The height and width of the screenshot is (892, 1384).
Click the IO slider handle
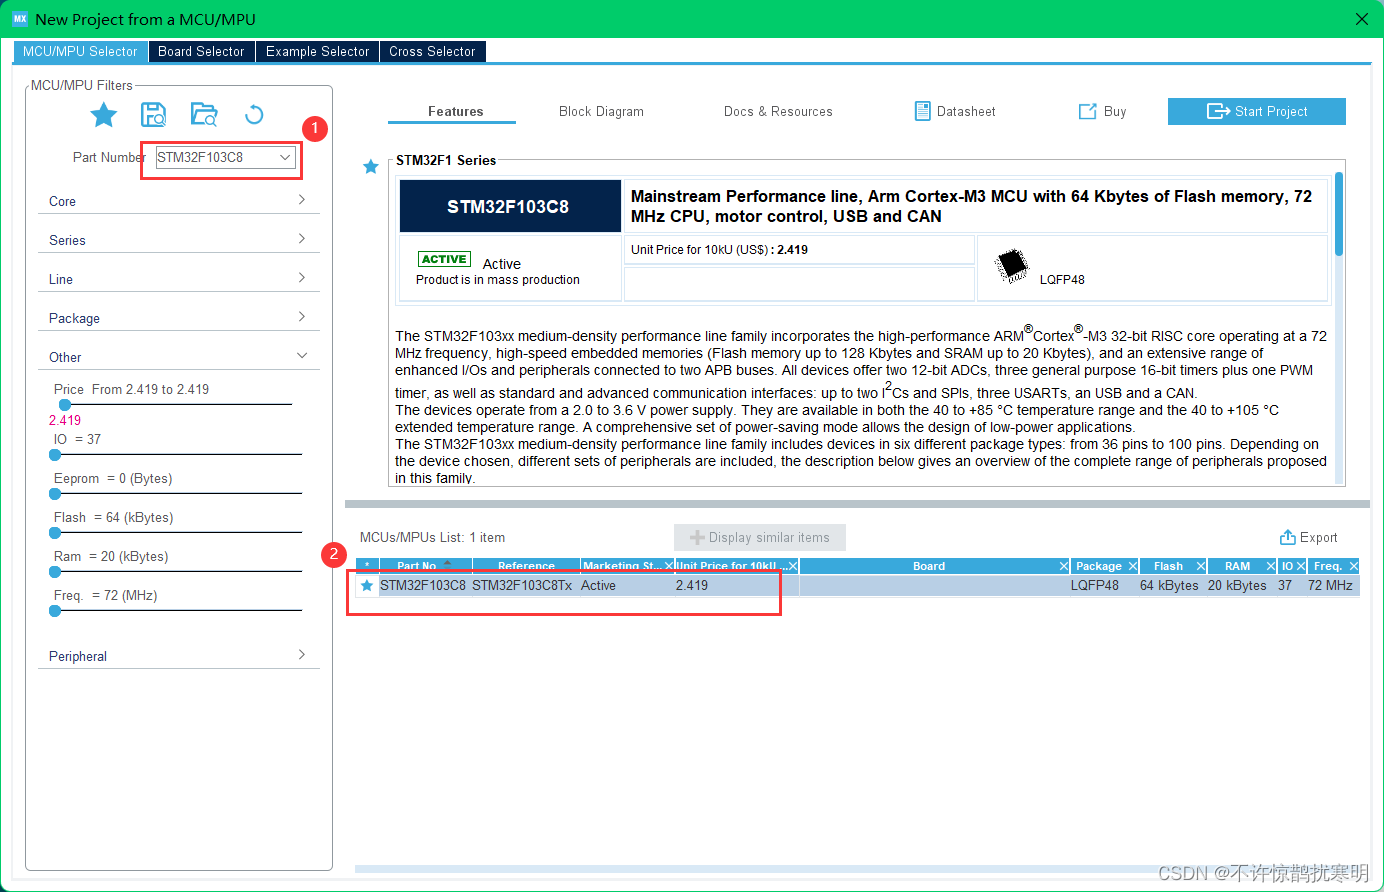pos(55,454)
